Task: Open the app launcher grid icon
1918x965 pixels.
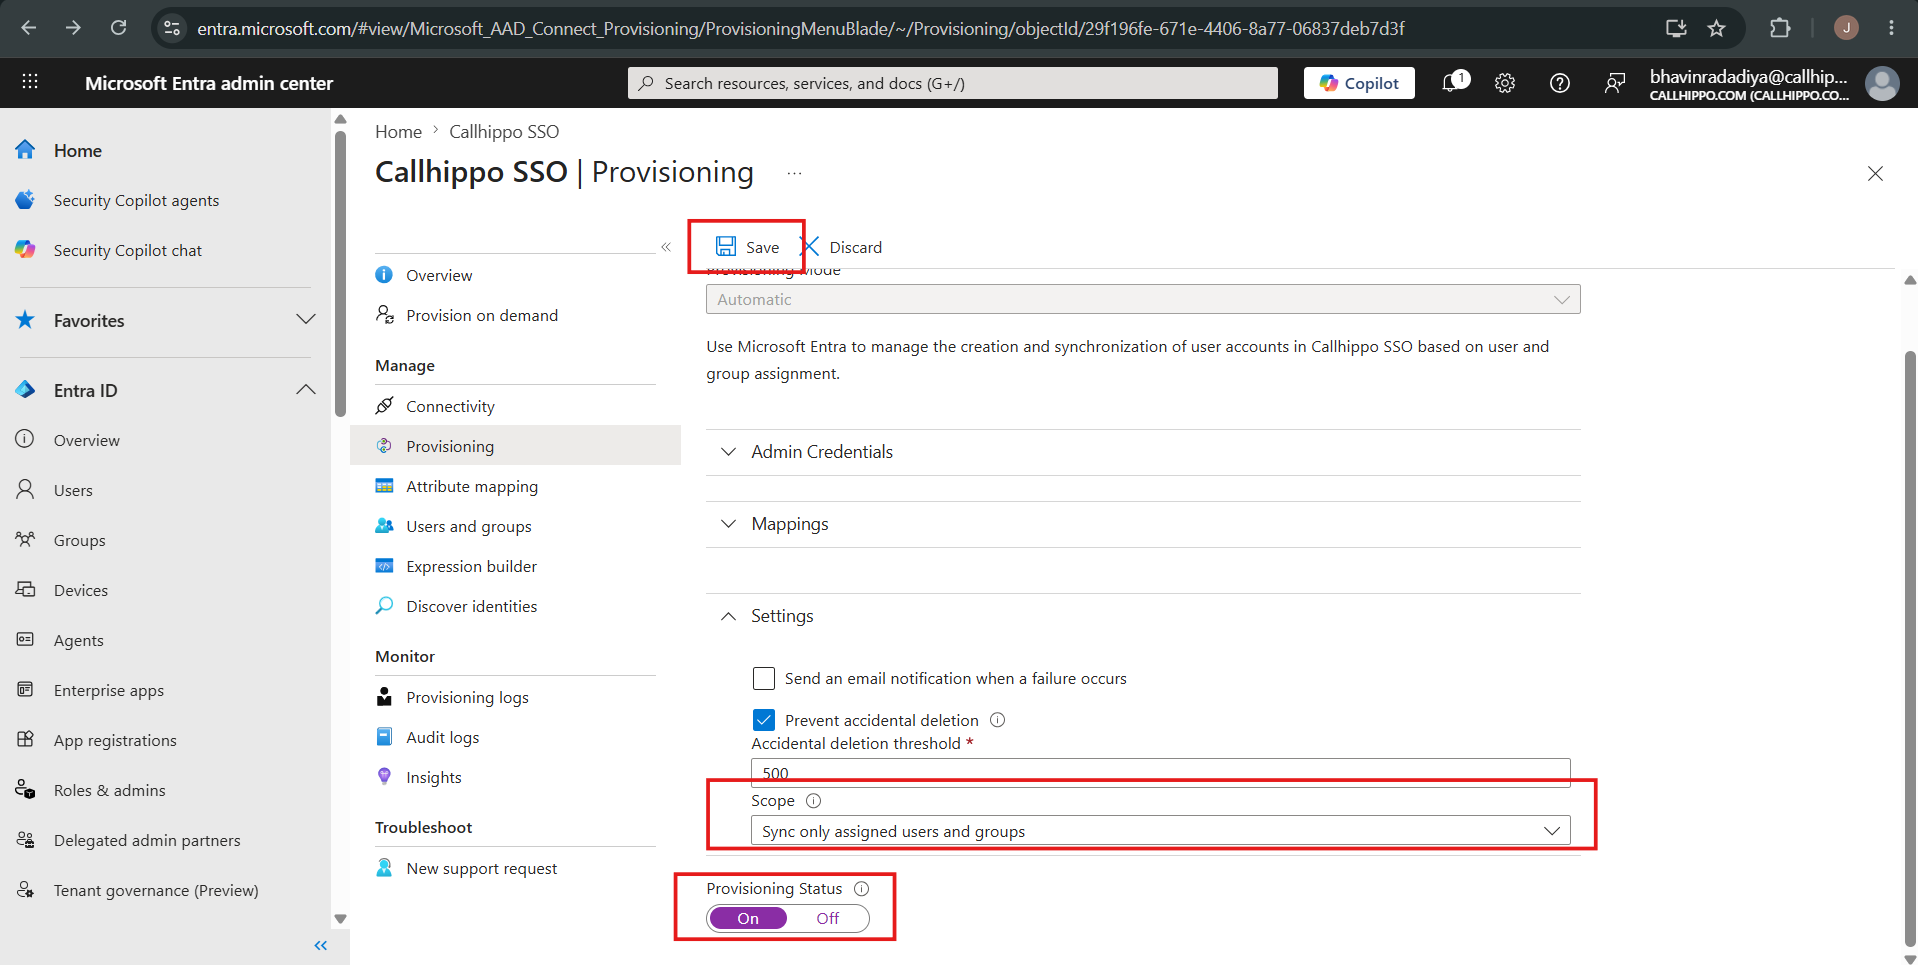Action: [30, 82]
